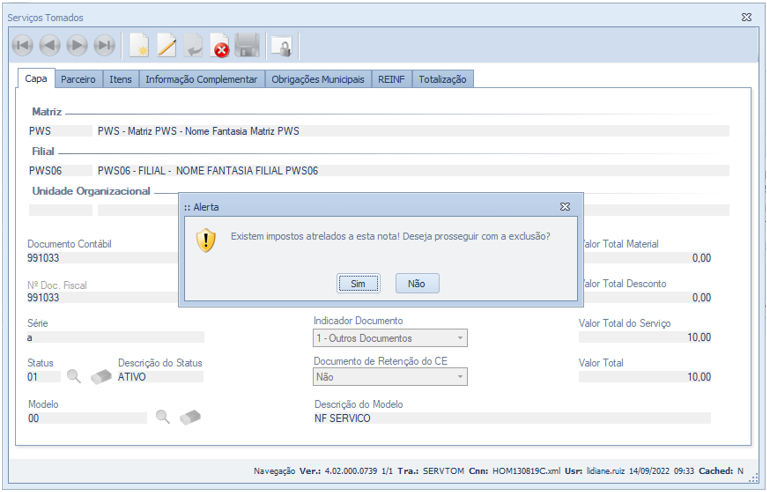Click the Matriz description 'PWS - Matriz PWS'

[413, 131]
